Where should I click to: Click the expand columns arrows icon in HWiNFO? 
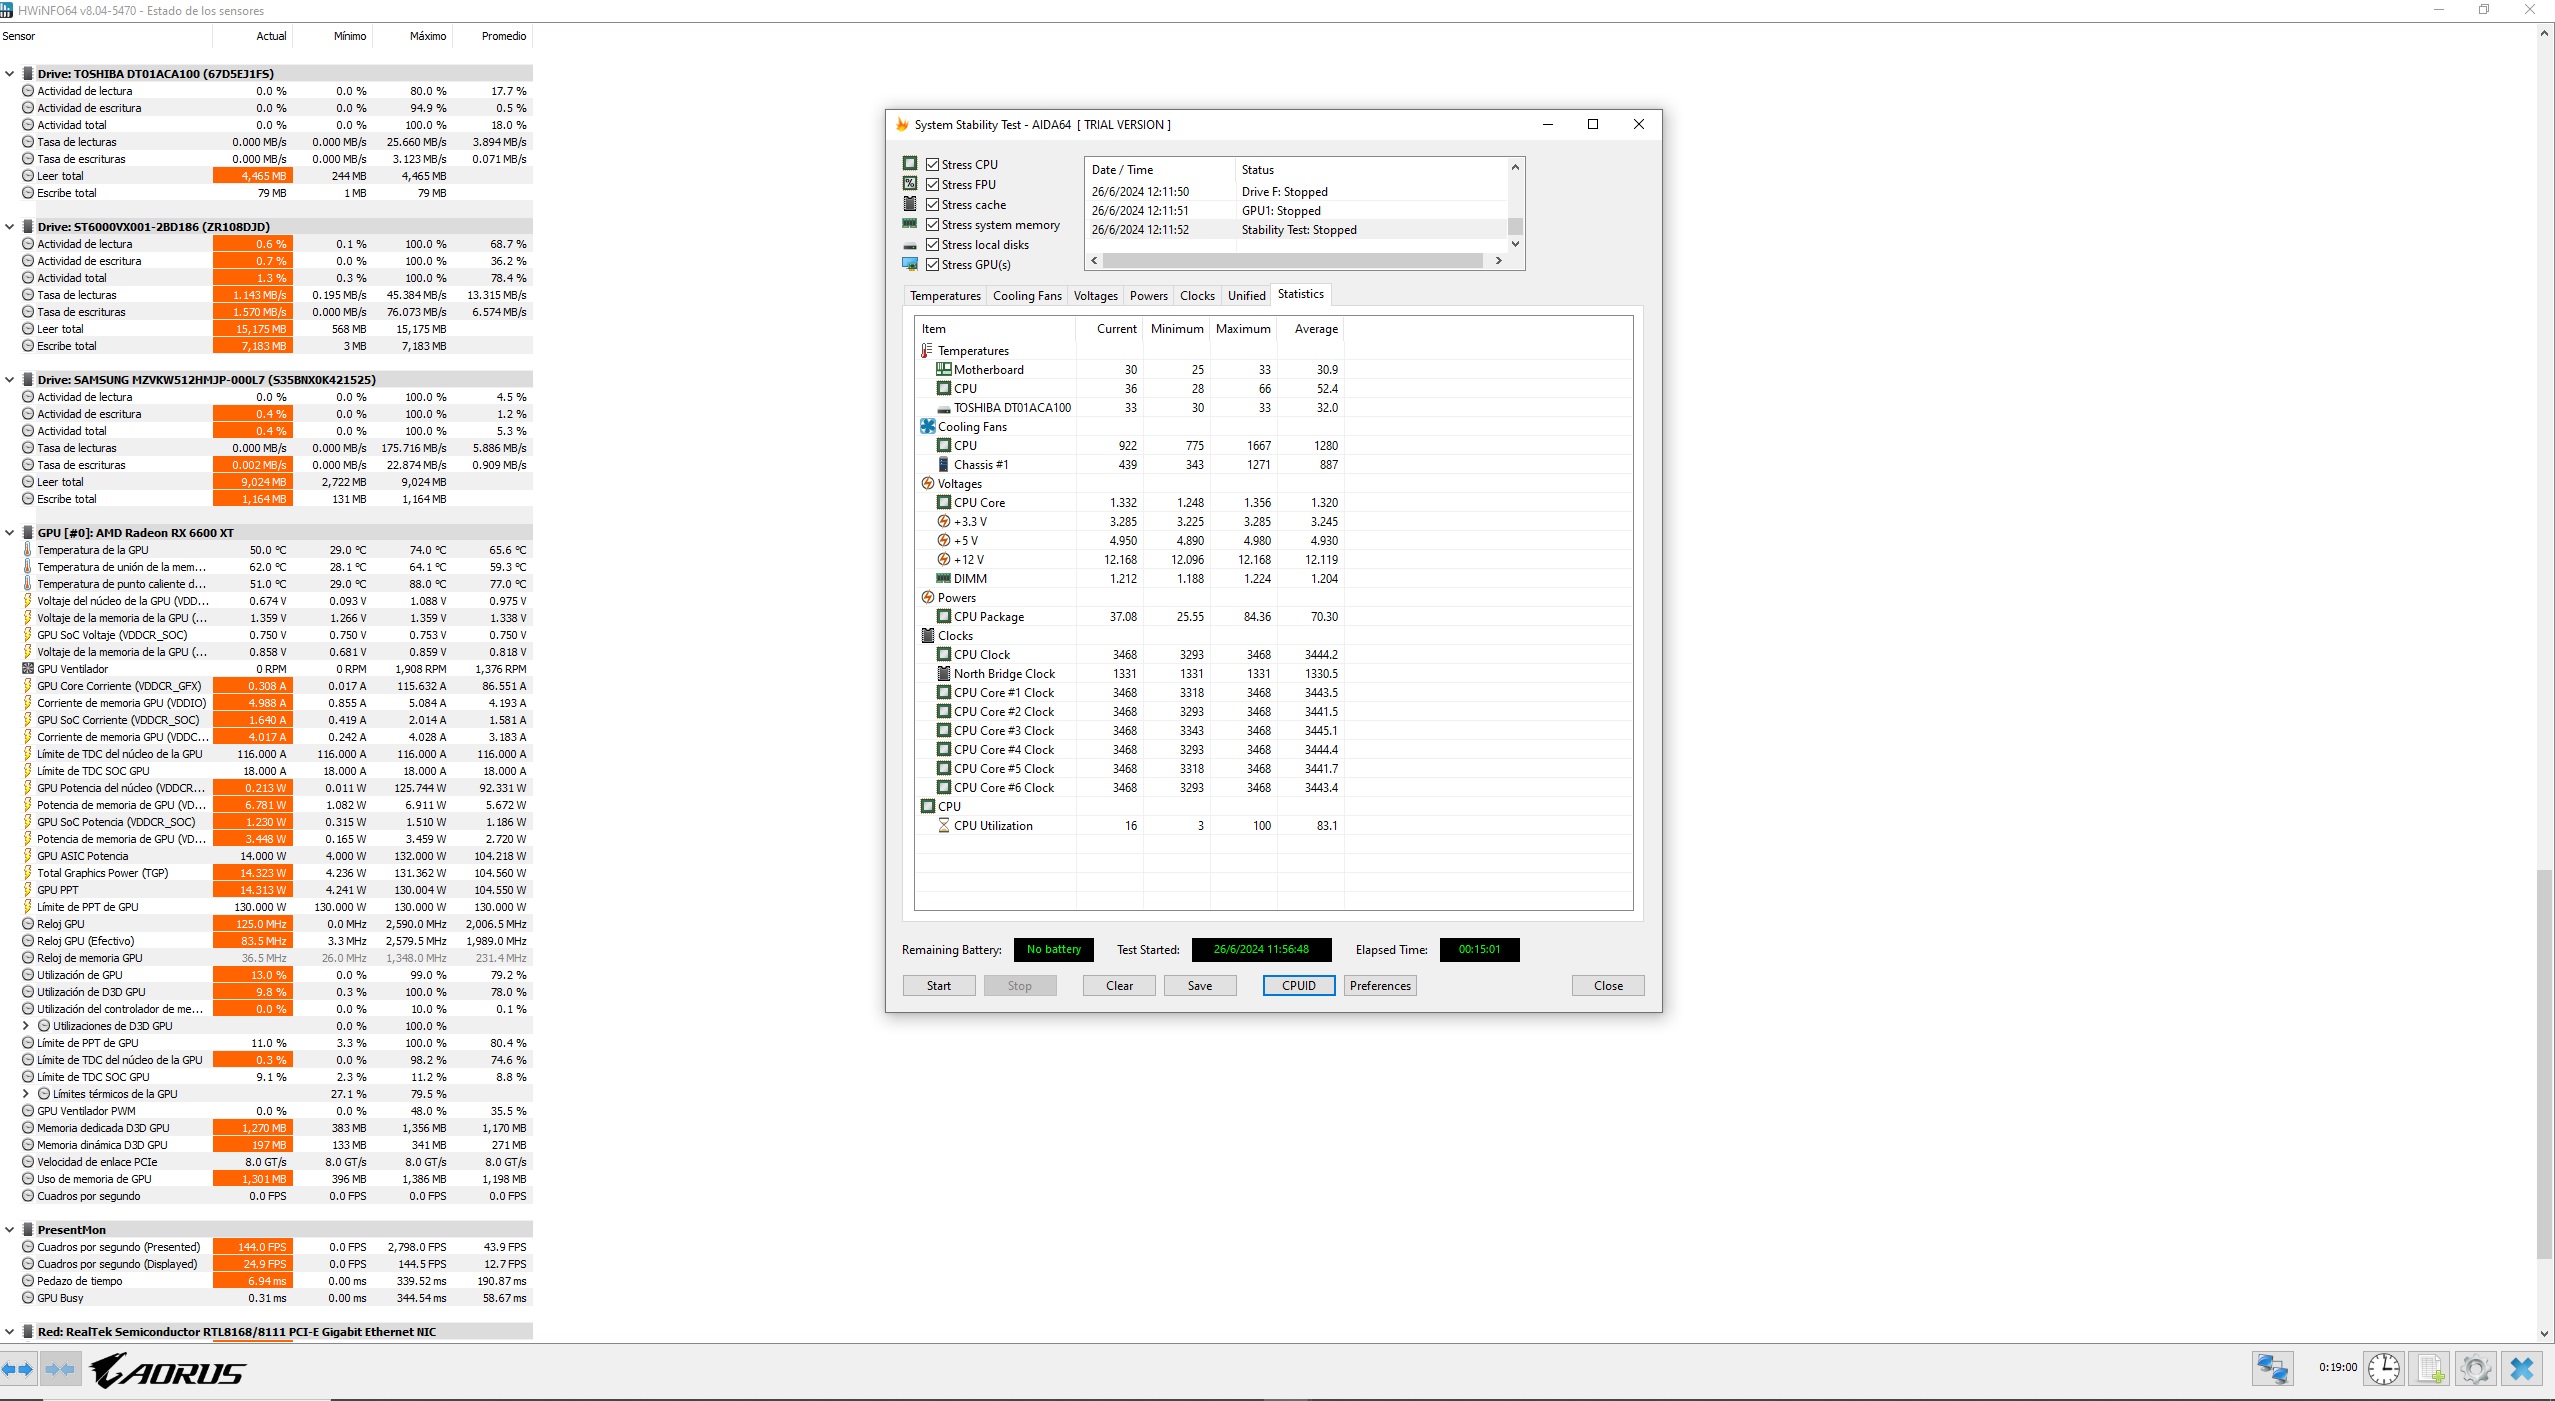click(x=18, y=1369)
